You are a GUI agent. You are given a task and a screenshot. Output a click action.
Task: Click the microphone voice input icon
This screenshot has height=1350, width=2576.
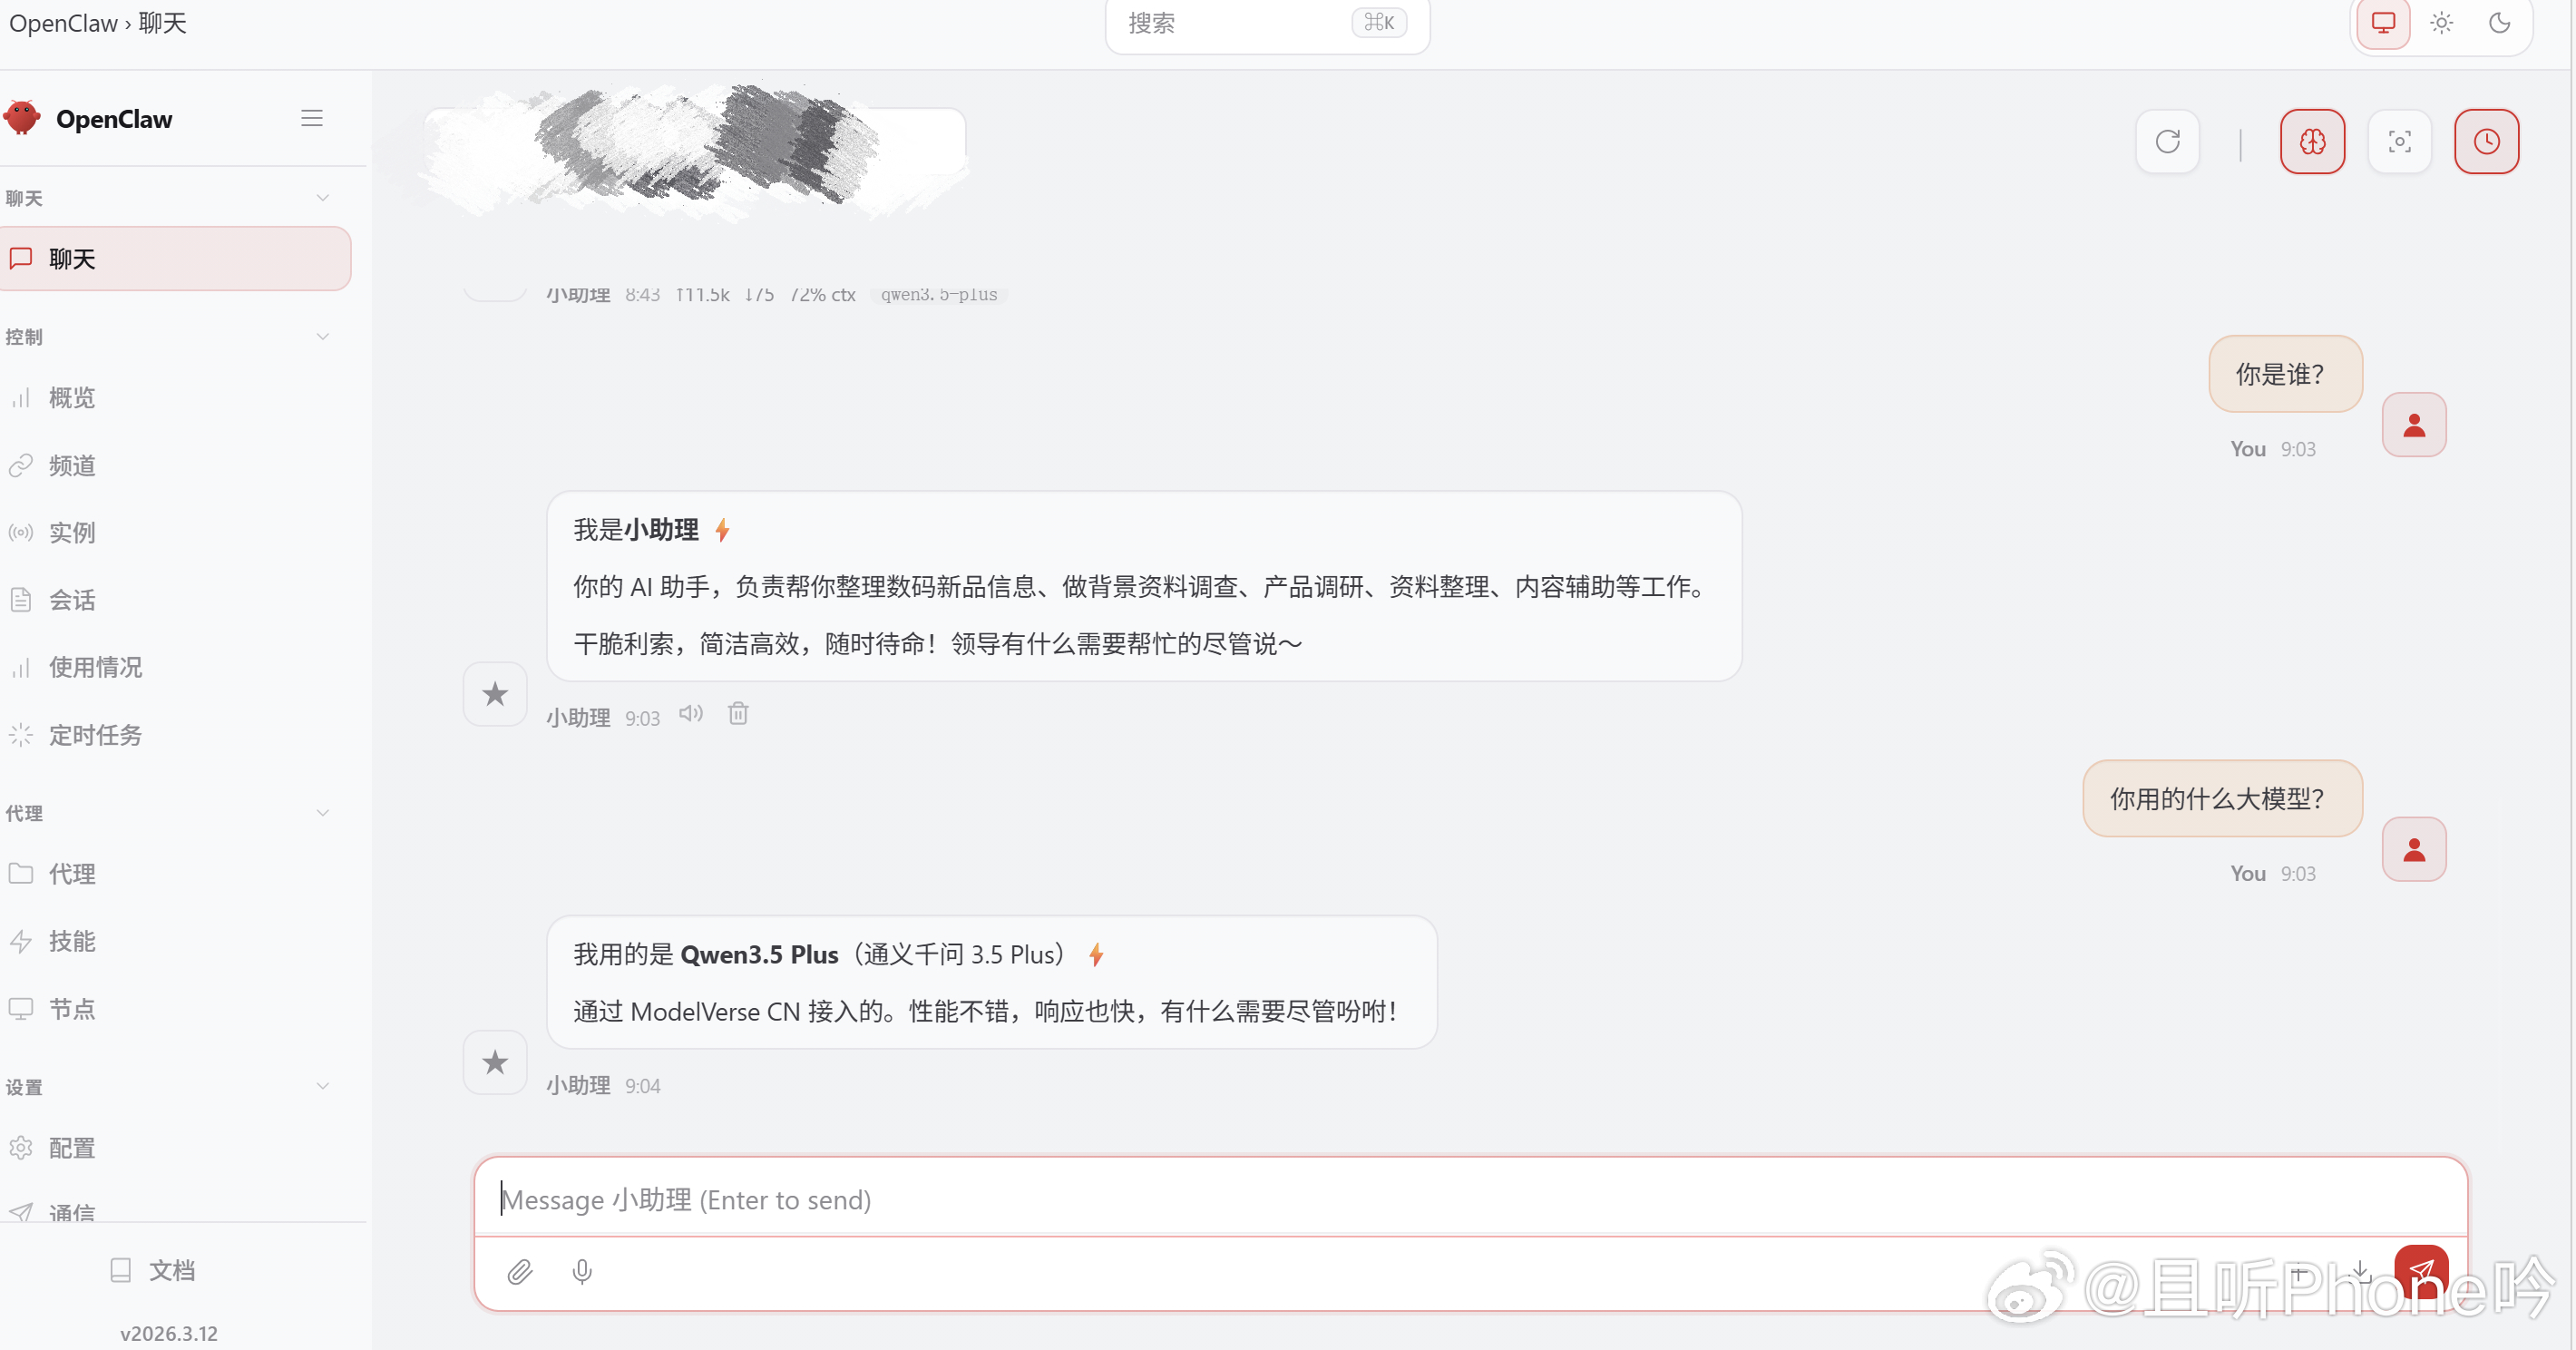(x=582, y=1272)
